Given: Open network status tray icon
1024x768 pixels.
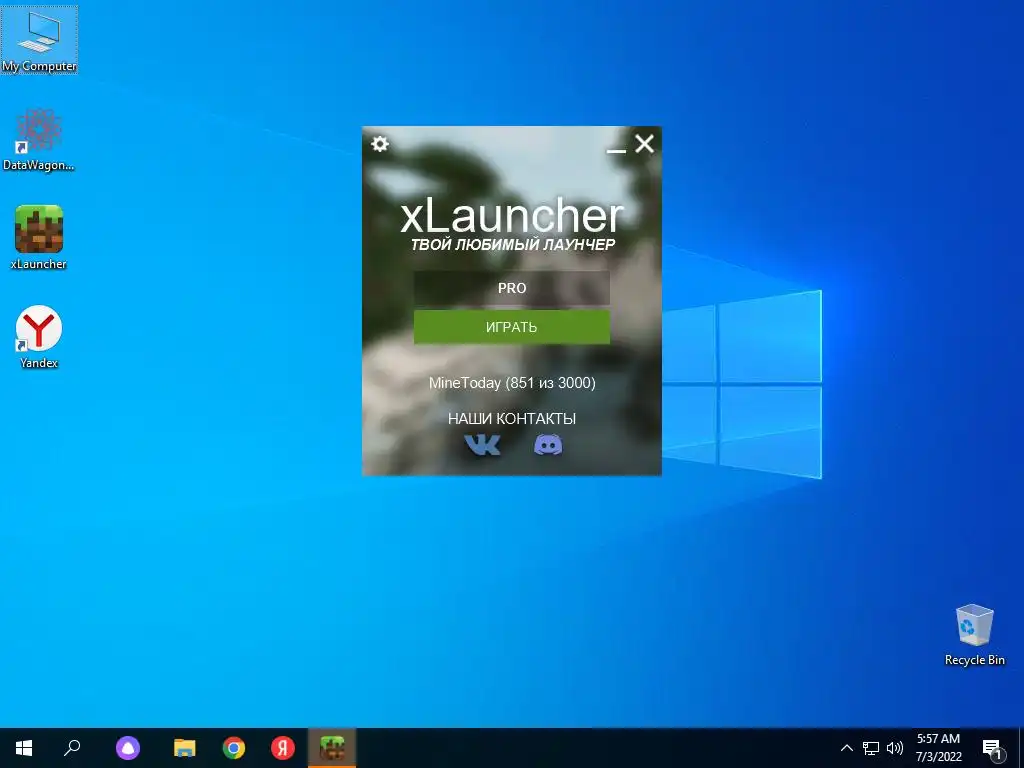Looking at the screenshot, I should click(871, 748).
